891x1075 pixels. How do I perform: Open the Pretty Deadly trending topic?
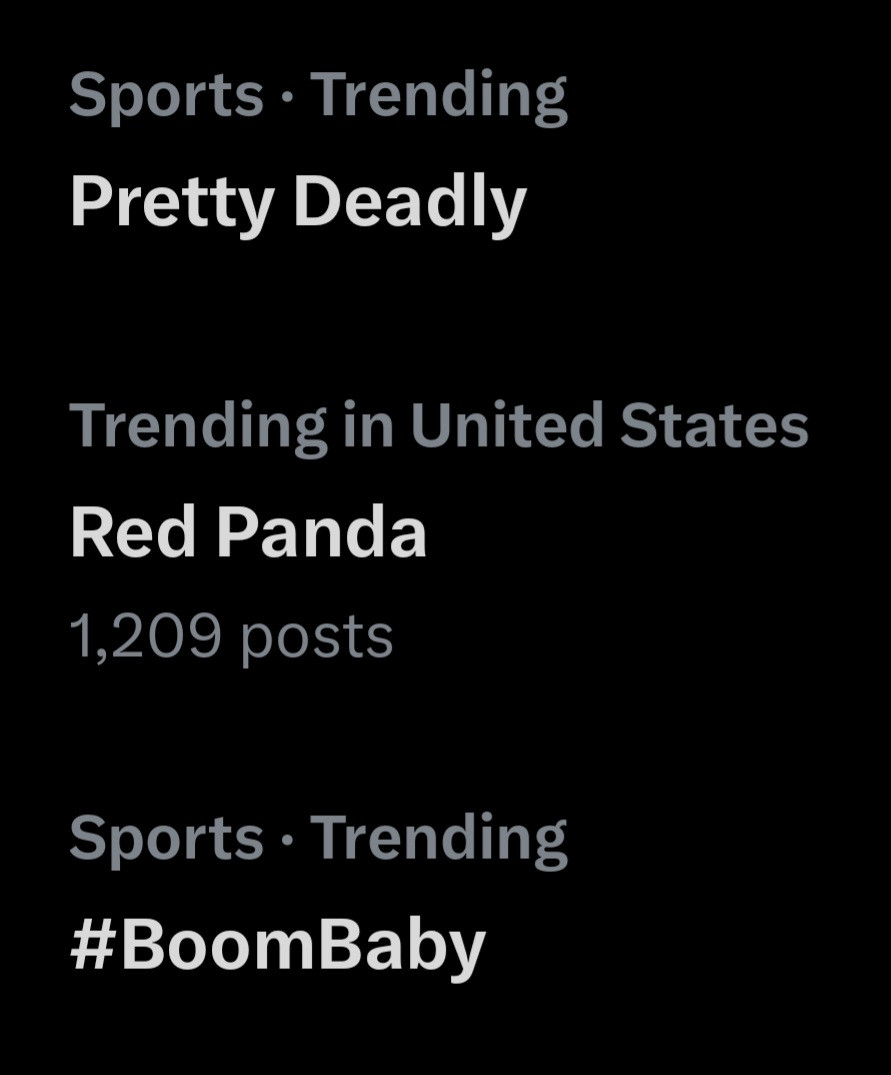click(297, 202)
